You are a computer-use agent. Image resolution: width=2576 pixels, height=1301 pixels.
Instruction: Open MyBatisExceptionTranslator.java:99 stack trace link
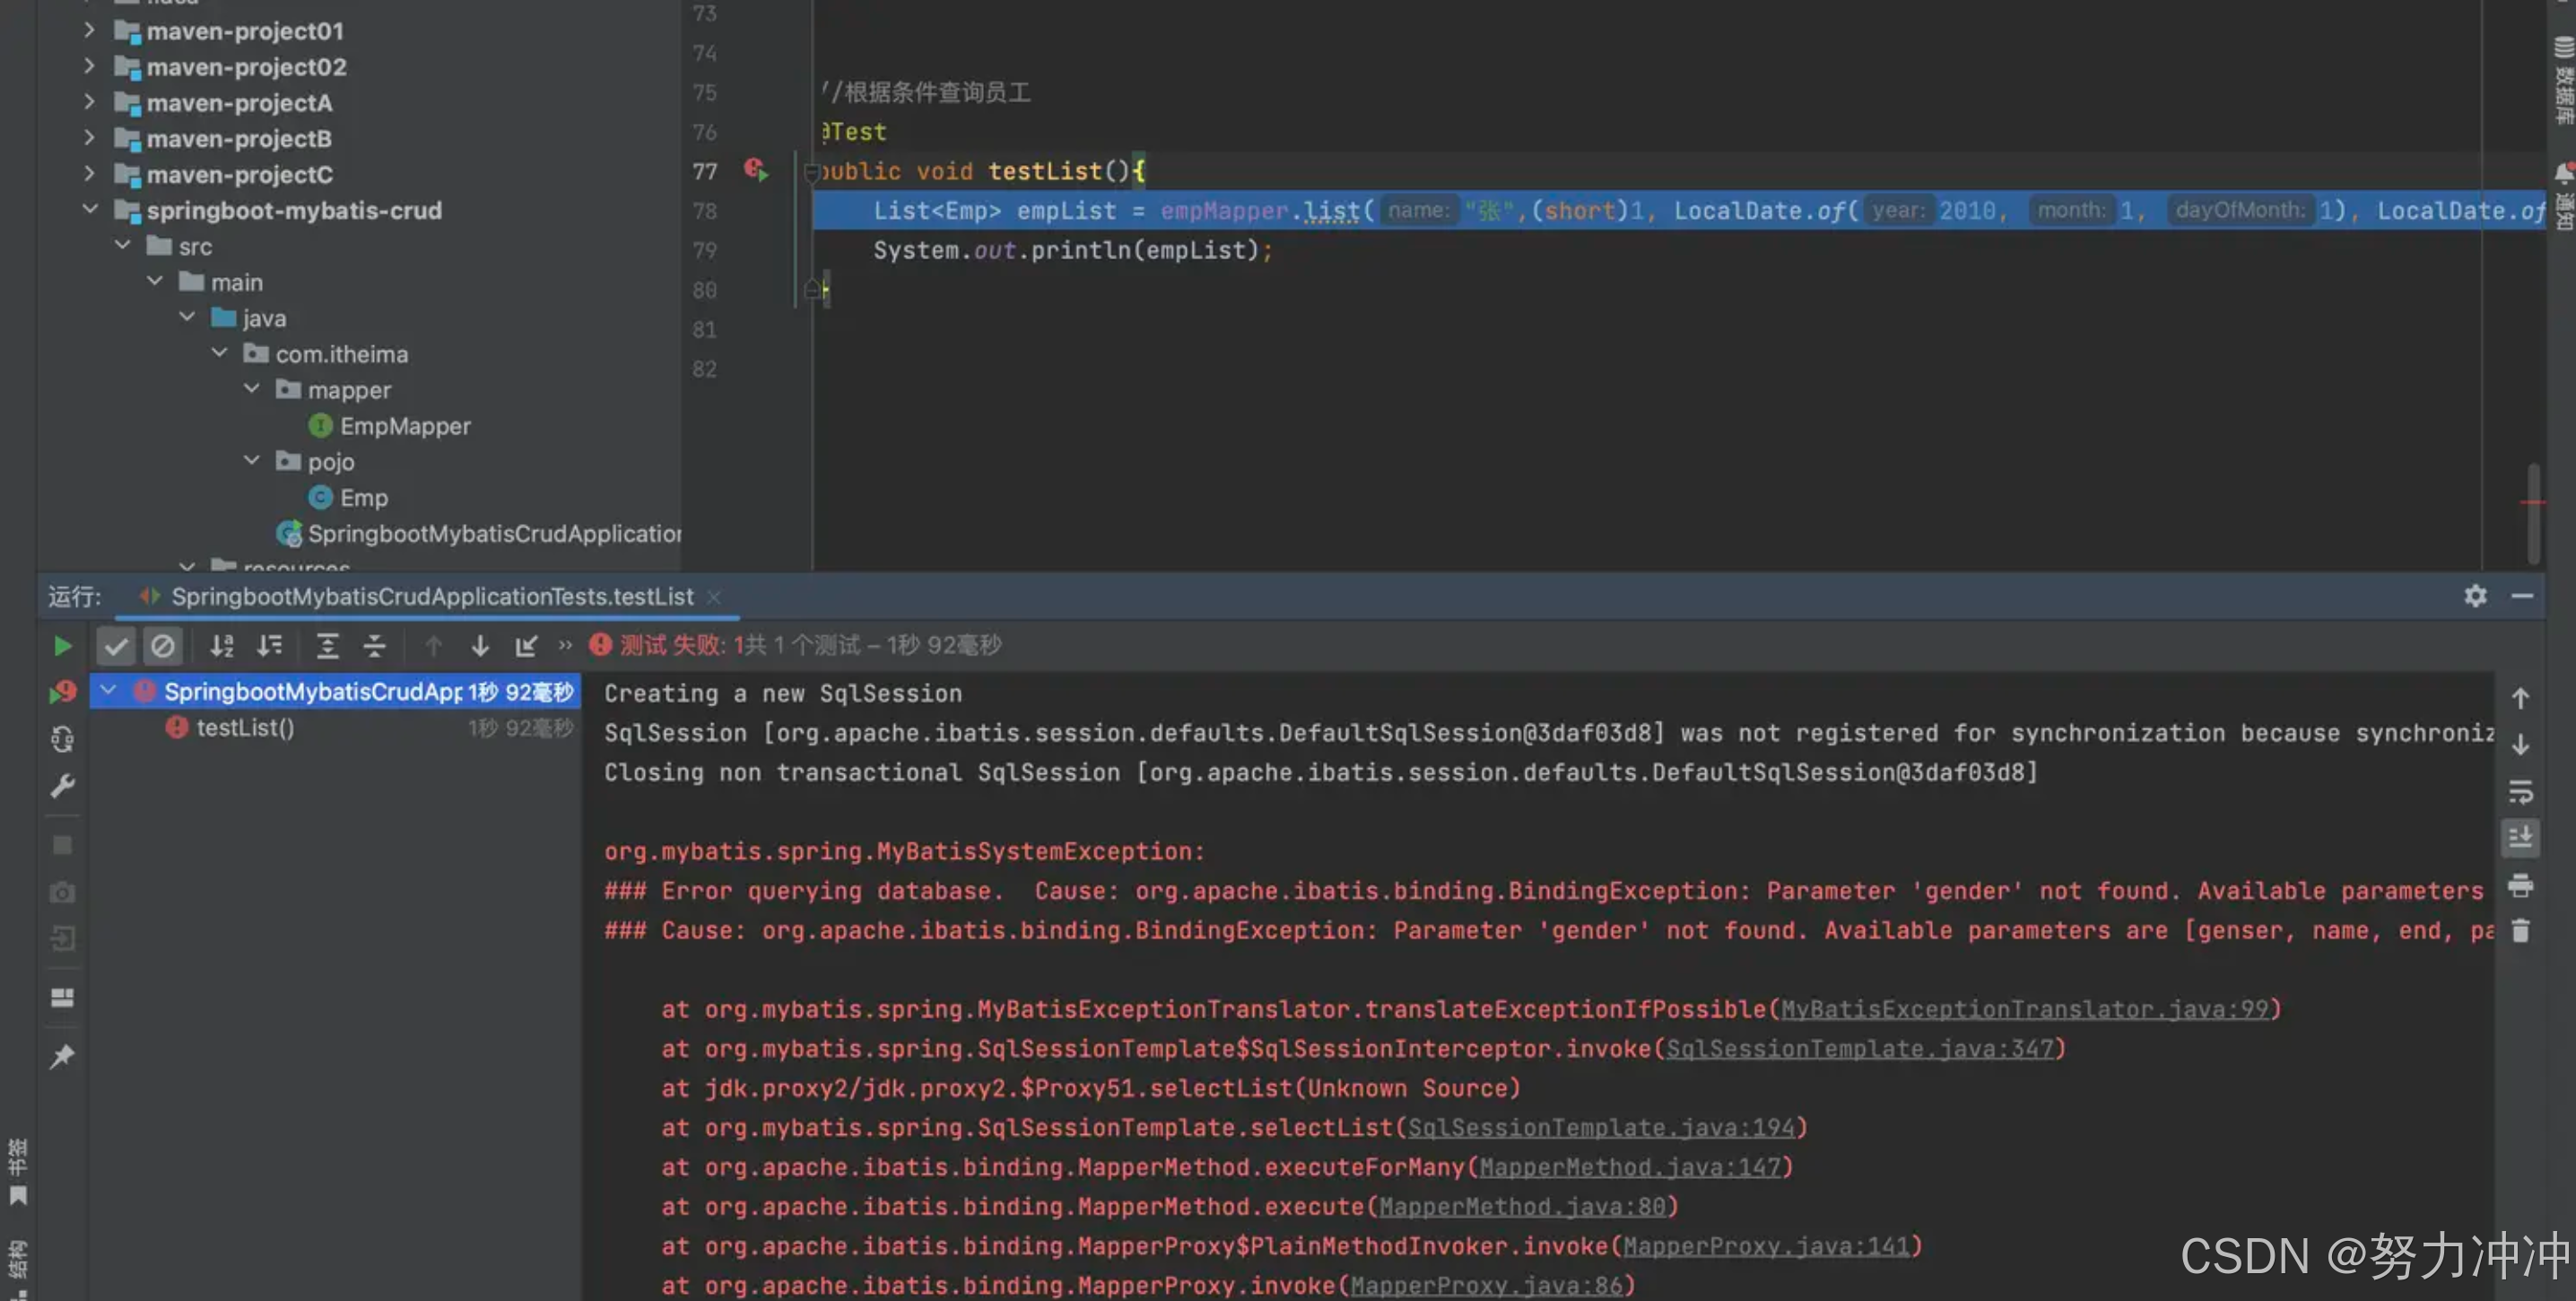(2025, 1009)
